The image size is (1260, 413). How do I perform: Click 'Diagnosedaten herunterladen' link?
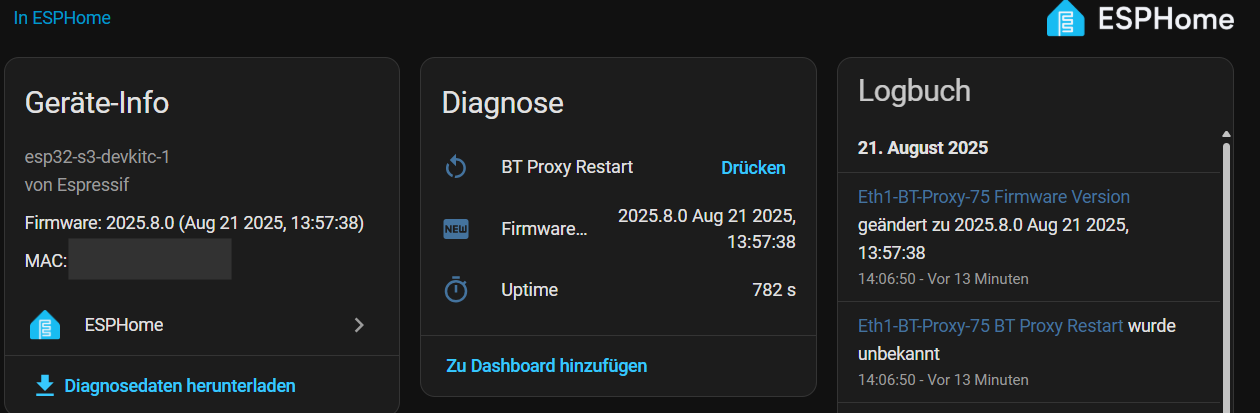[180, 385]
